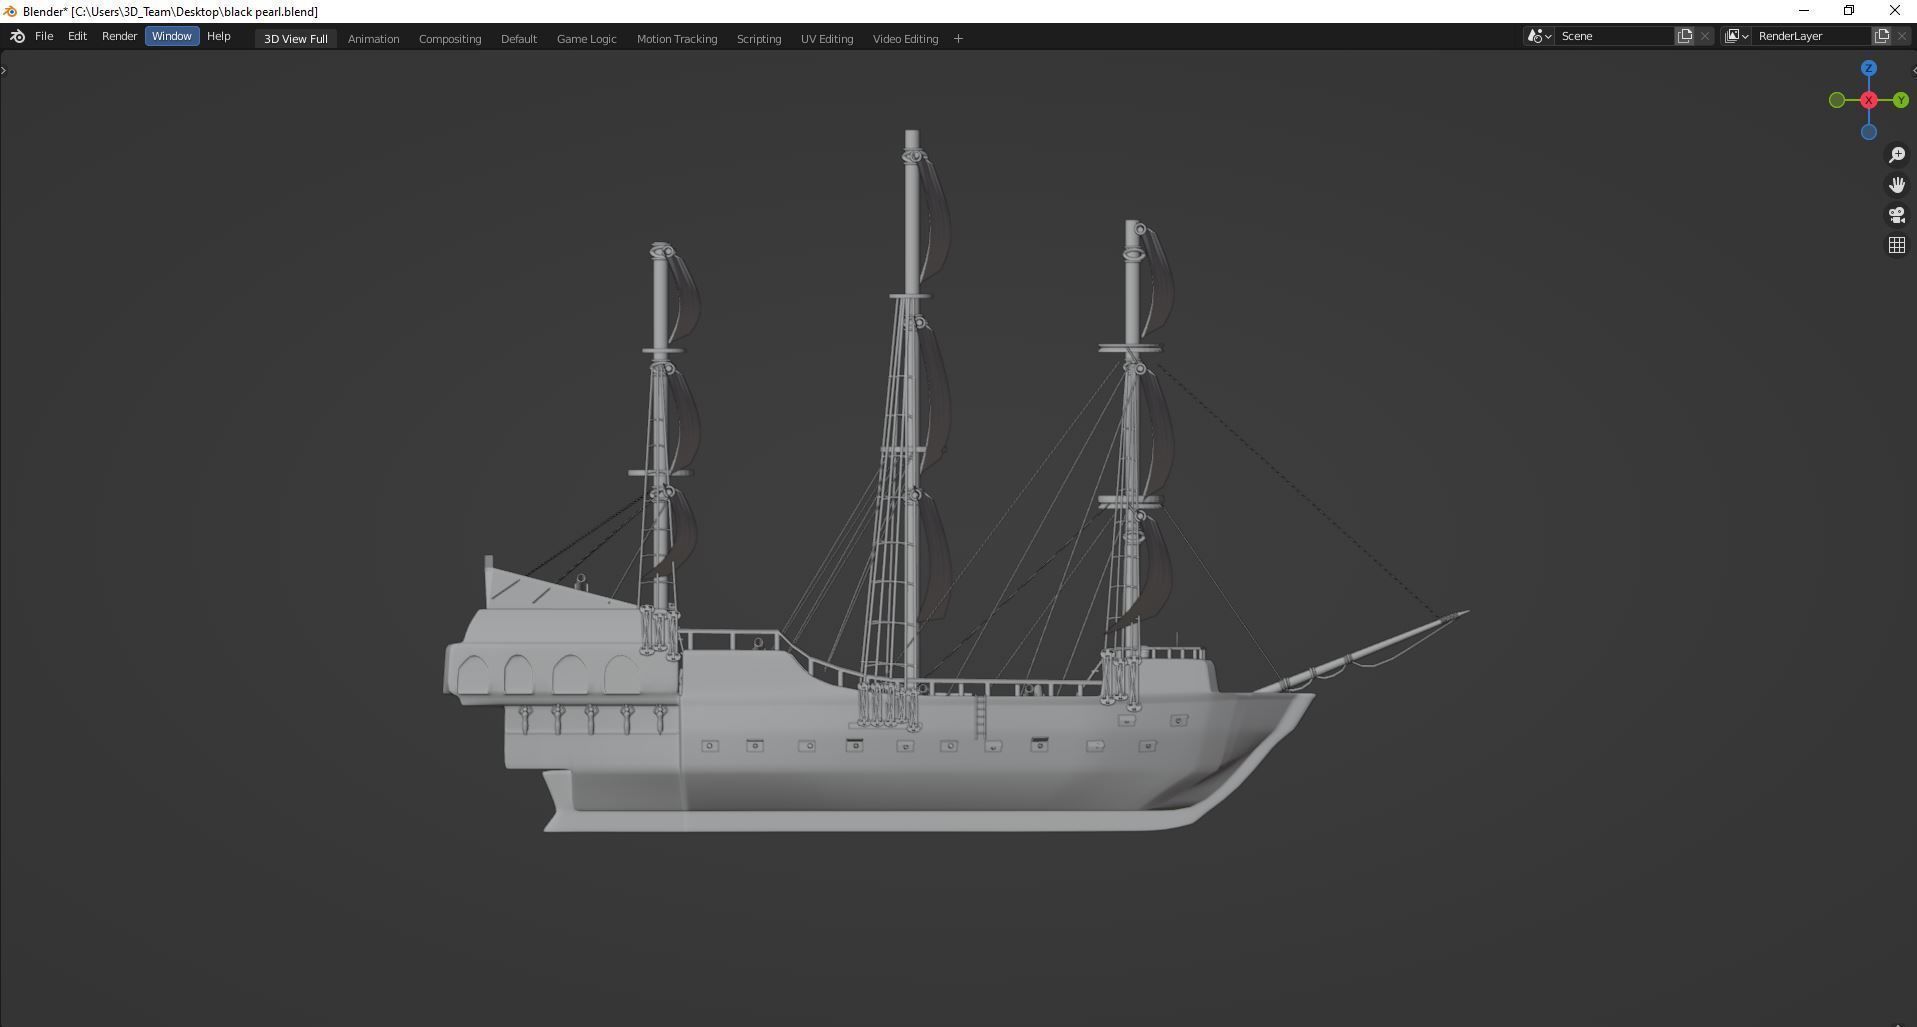The width and height of the screenshot is (1917, 1027).
Task: Snap view to negative Y axis
Action: pos(1837,100)
